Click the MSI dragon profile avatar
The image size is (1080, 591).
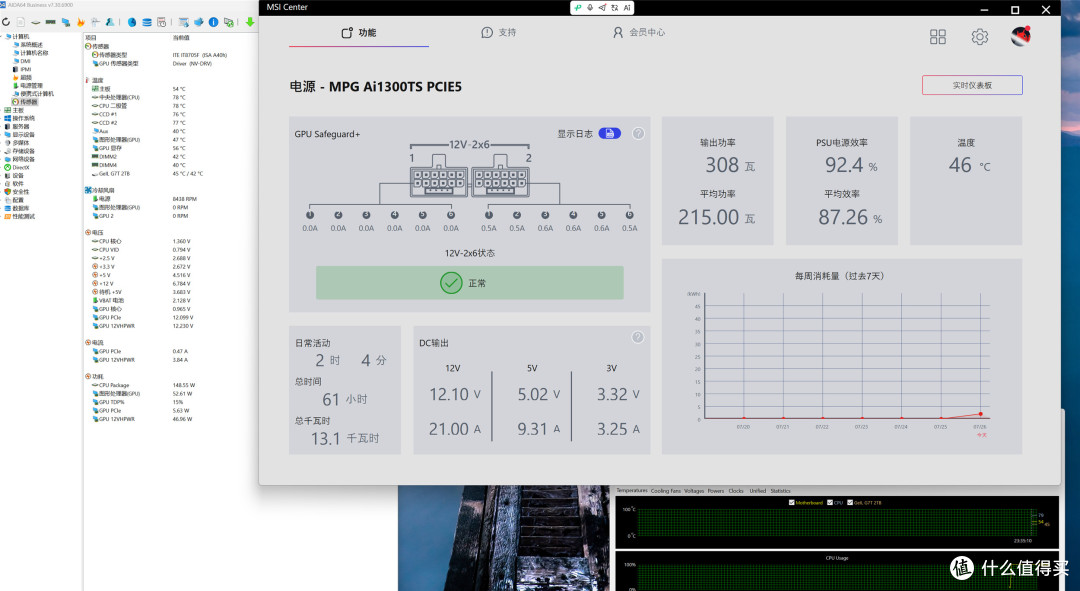1021,36
